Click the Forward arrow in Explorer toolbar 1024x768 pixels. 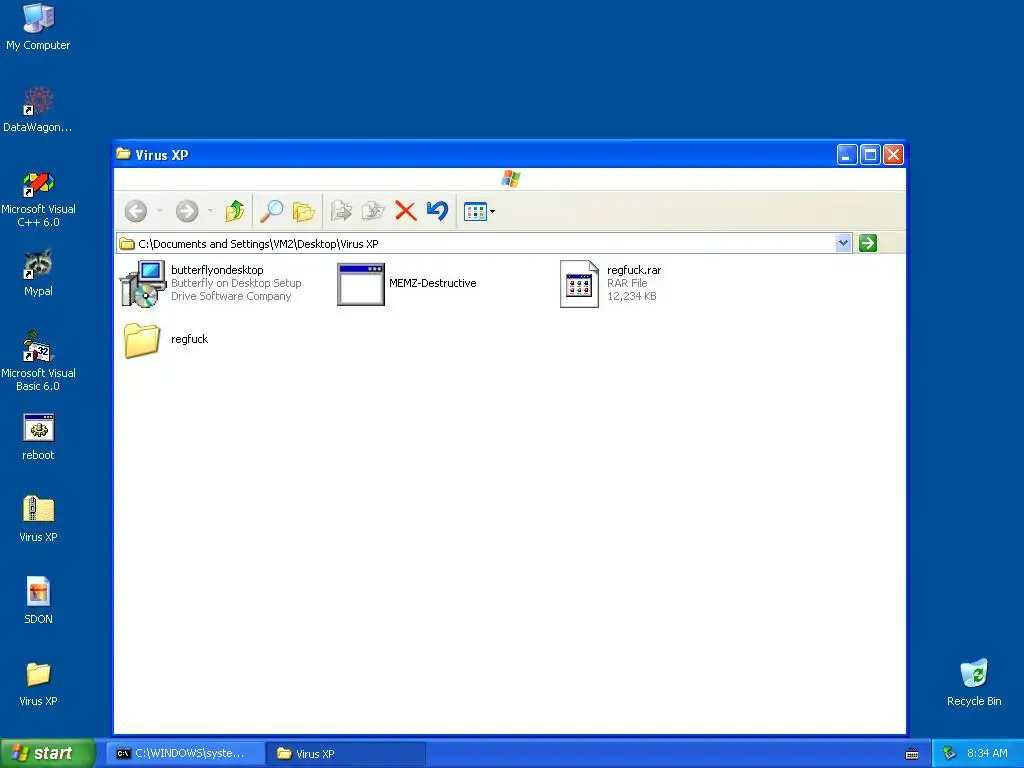click(187, 211)
